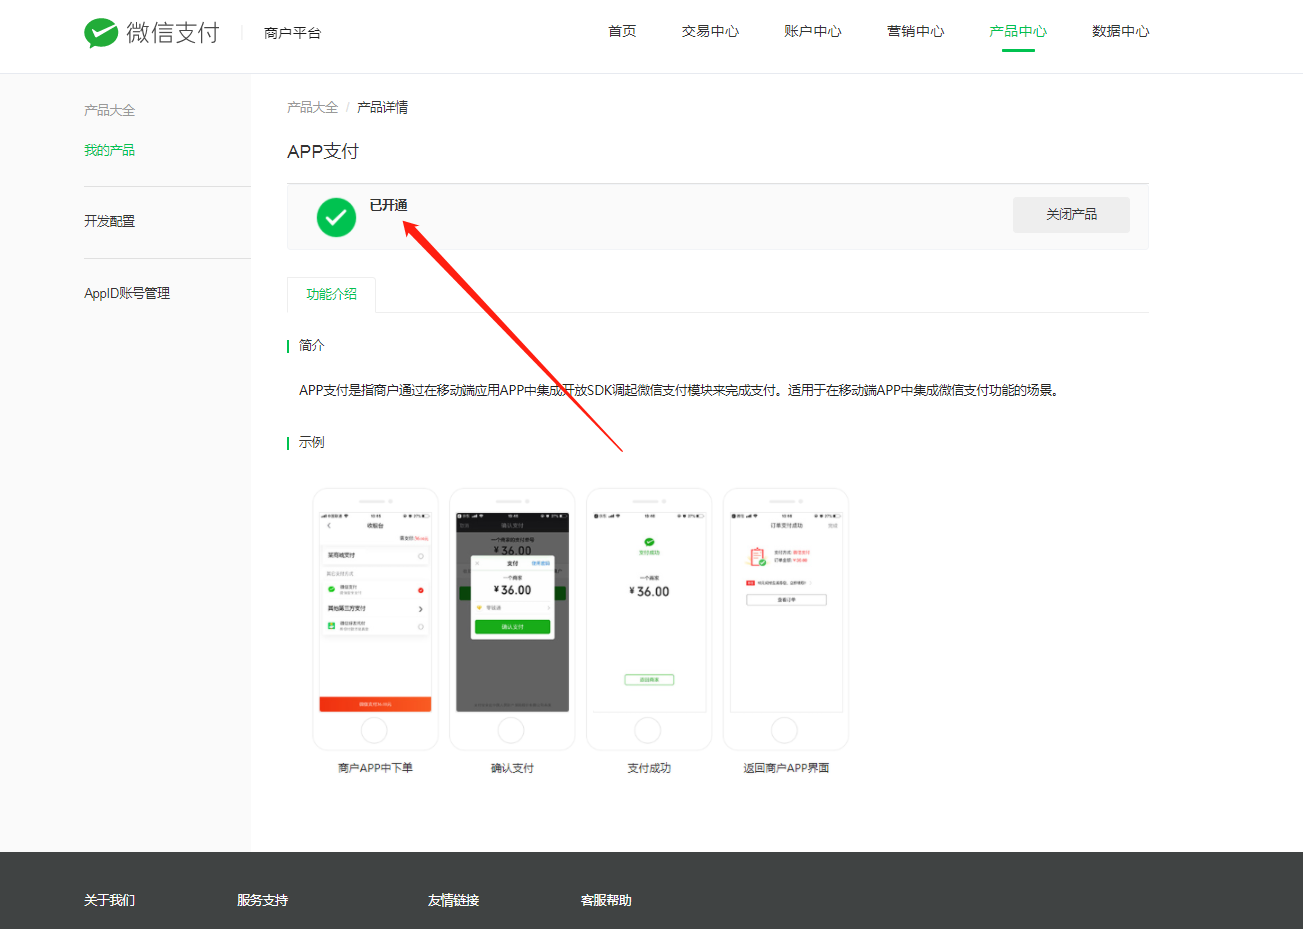Open AppID账号管理 in the sidebar
1303x929 pixels.
[127, 293]
